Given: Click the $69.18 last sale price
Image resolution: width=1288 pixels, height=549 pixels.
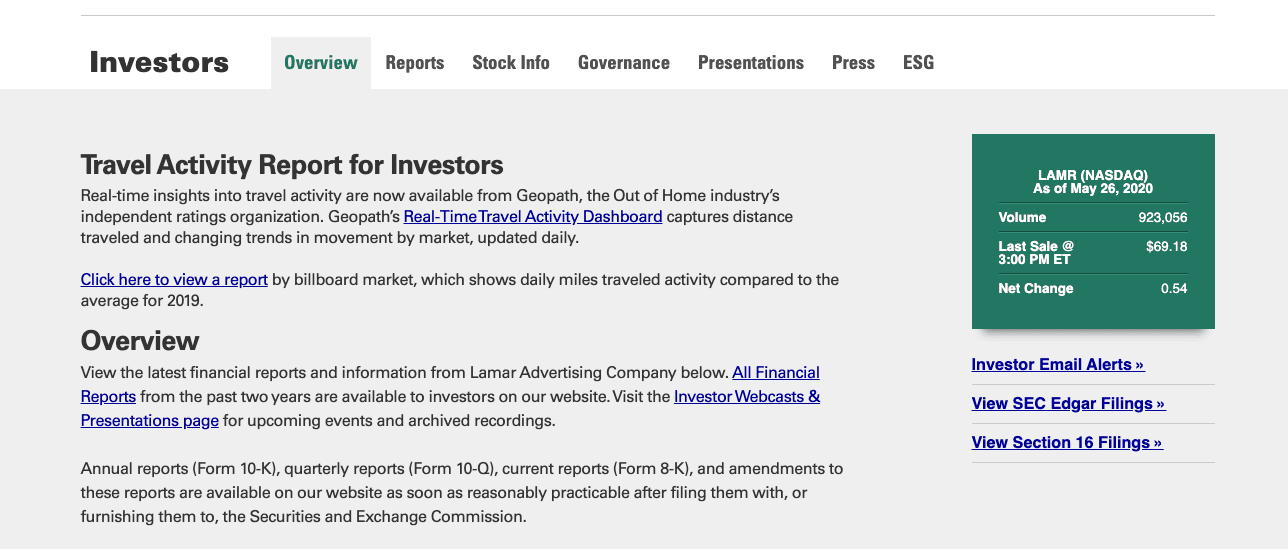Looking at the screenshot, I should click(x=1166, y=246).
